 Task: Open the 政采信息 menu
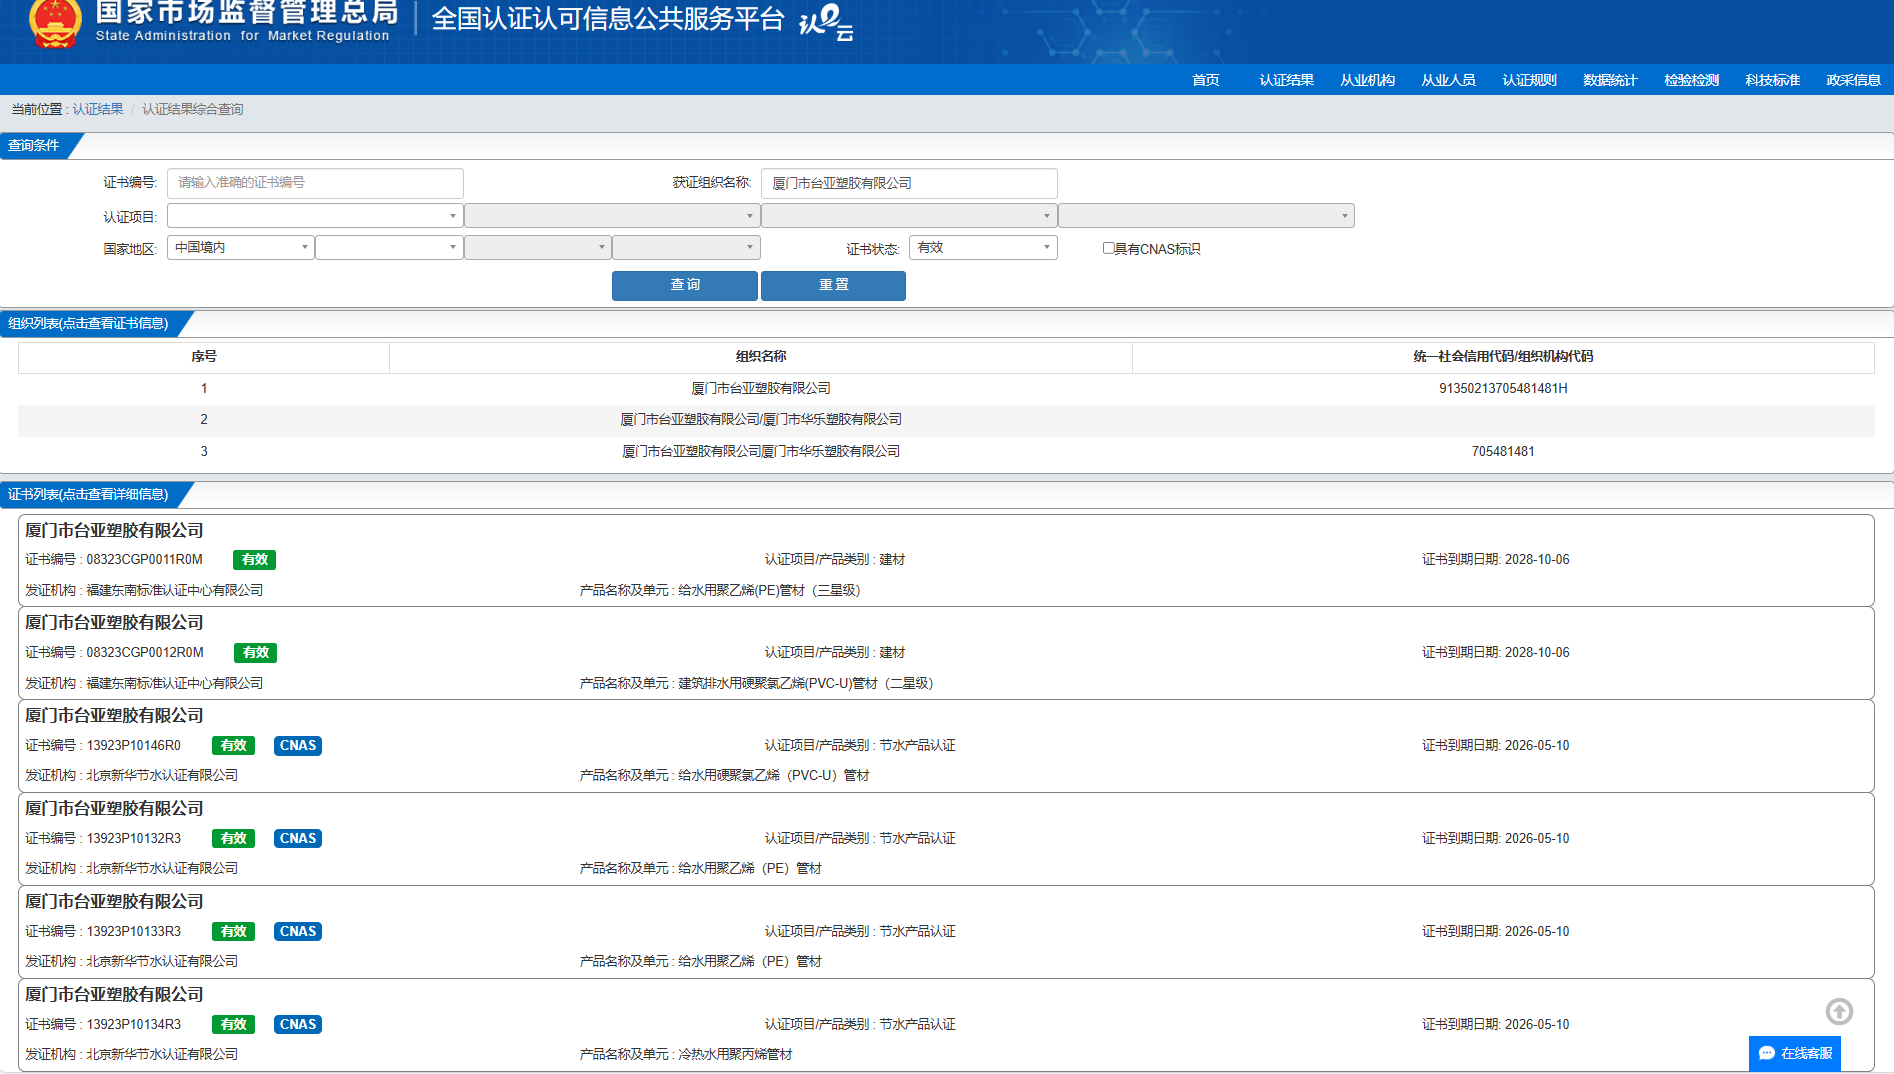pos(1854,80)
